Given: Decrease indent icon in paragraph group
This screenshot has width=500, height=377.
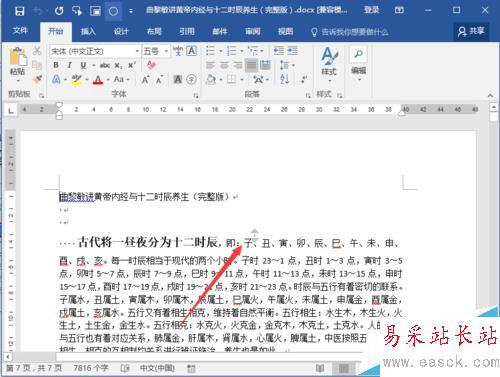Looking at the screenshot, I should pyautogui.click(x=279, y=51).
